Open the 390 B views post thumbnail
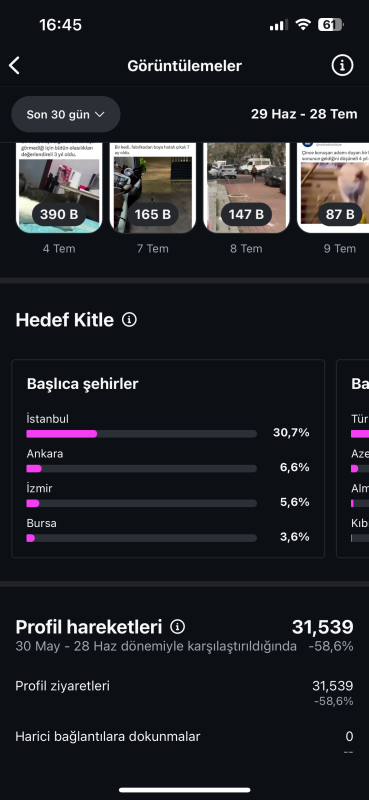This screenshot has height=800, width=369. [59, 188]
